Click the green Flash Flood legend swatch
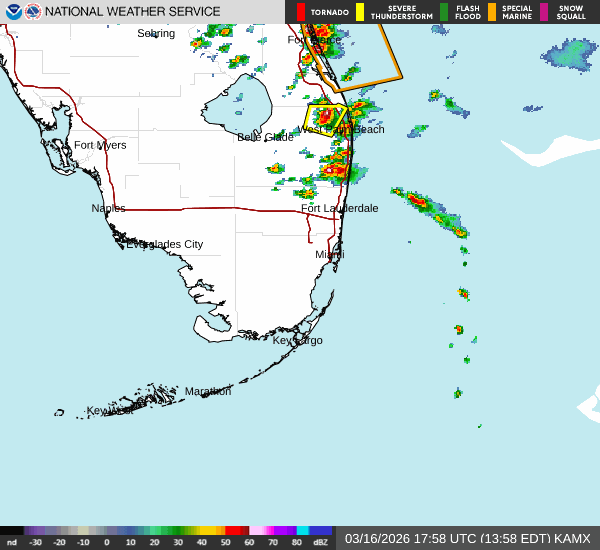Screen dimensions: 600x550 click(x=444, y=12)
